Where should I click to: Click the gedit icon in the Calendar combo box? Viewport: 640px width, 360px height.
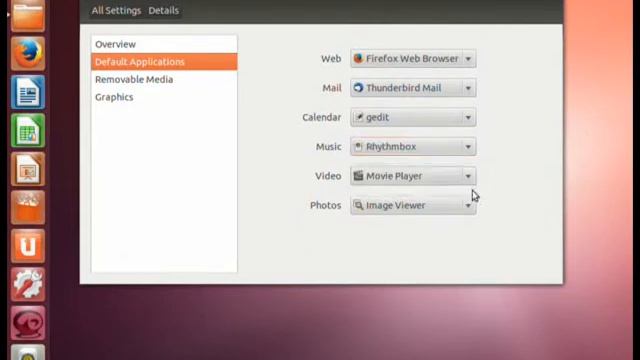click(358, 117)
